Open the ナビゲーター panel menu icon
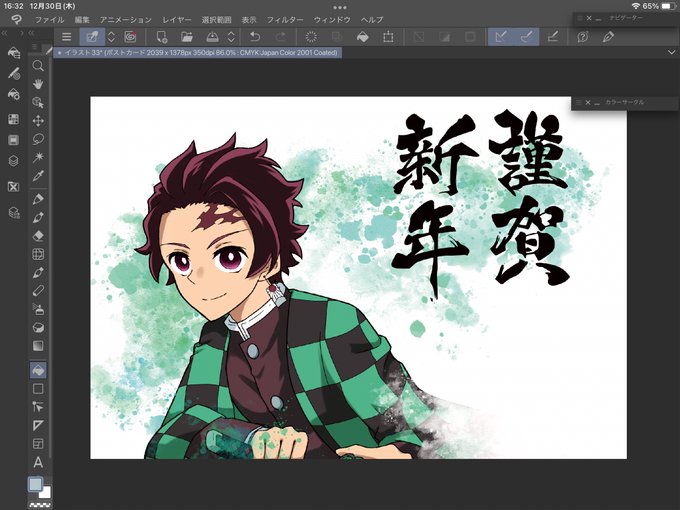This screenshot has width=680, height=510. pos(579,18)
